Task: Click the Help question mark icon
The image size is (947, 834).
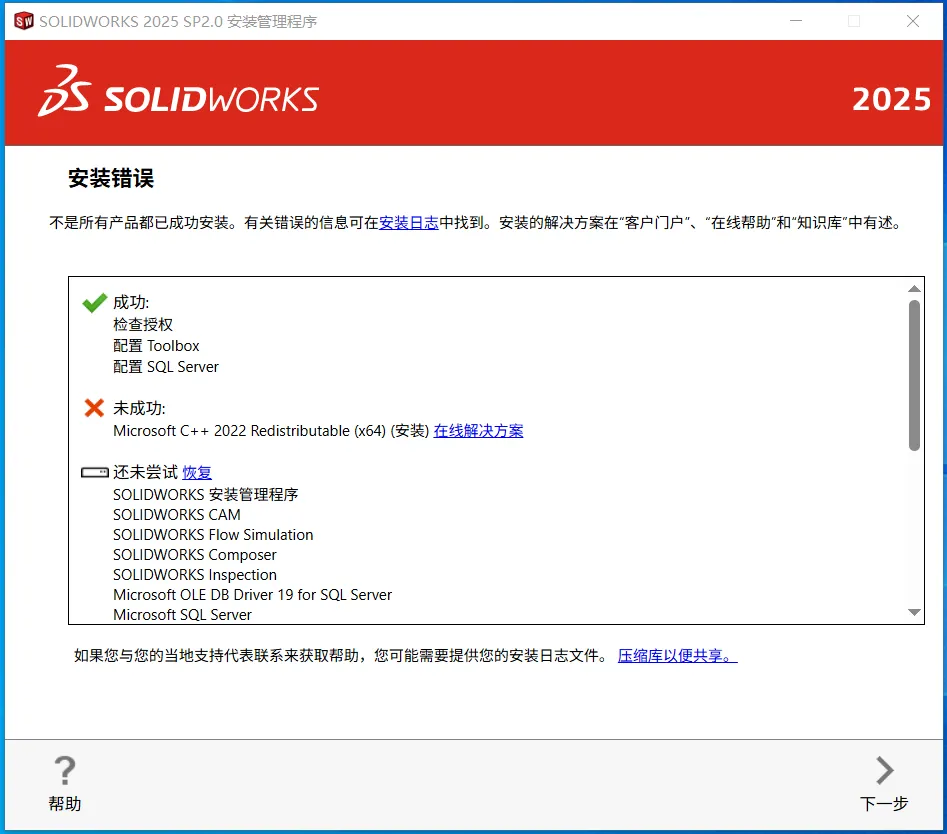Action: (65, 771)
